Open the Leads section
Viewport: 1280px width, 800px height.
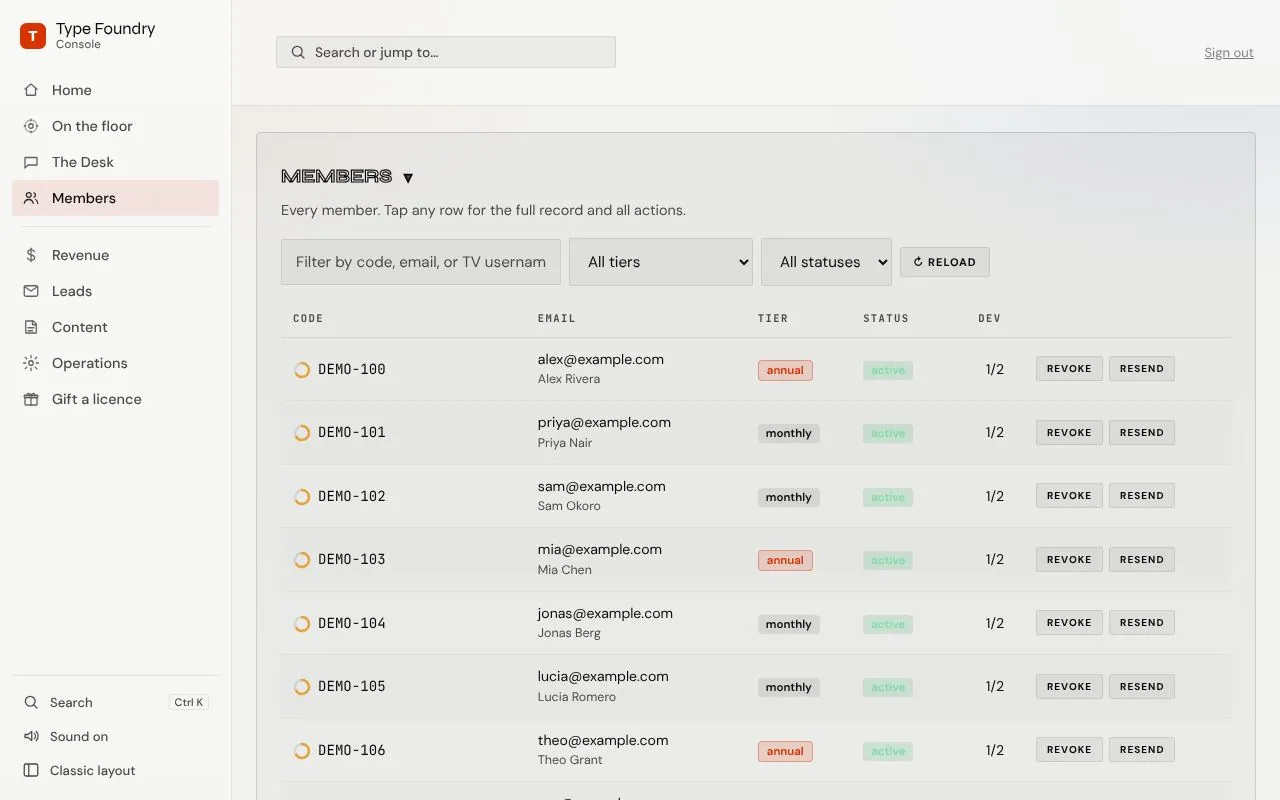pos(116,291)
